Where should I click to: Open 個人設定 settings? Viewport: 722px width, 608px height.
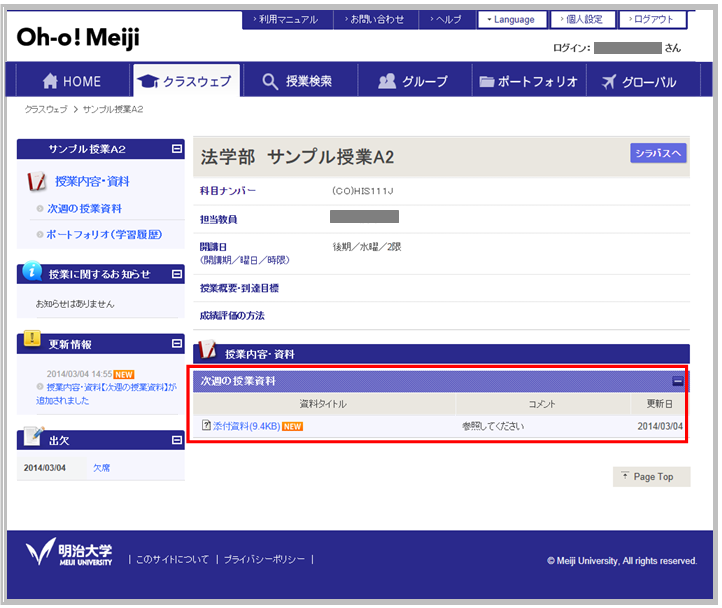582,20
